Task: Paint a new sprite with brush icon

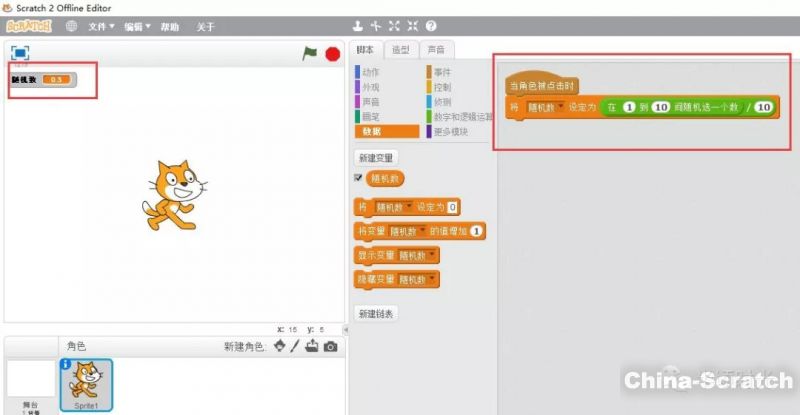Action: pos(295,346)
